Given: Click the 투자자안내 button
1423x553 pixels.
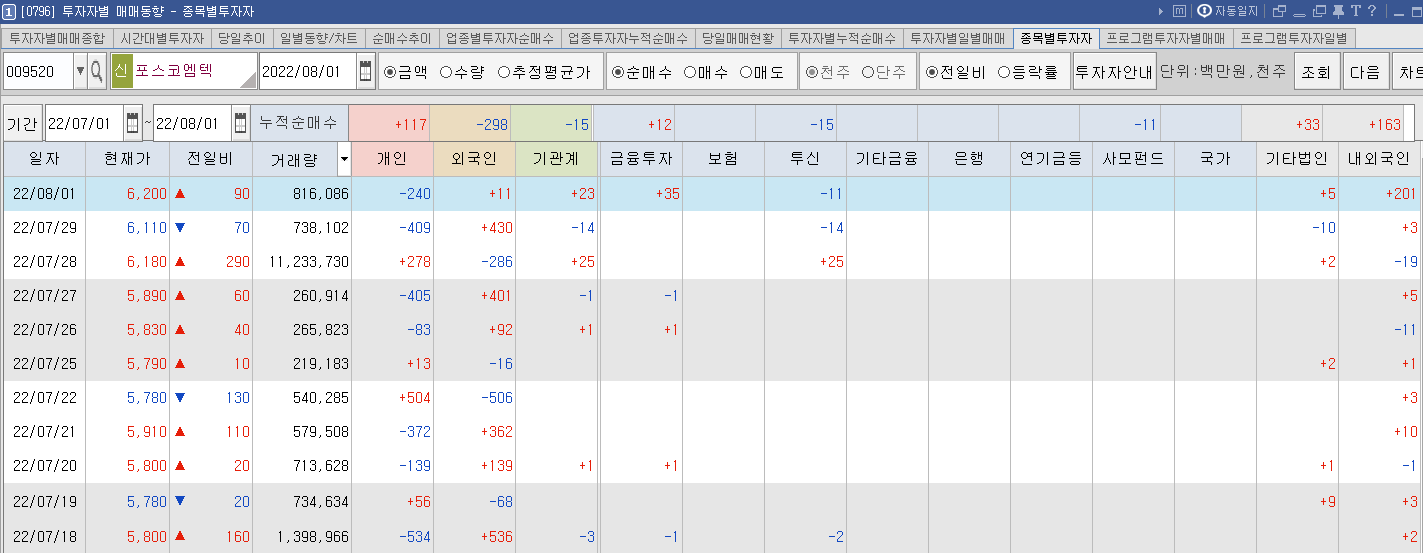Looking at the screenshot, I should click(1114, 72).
